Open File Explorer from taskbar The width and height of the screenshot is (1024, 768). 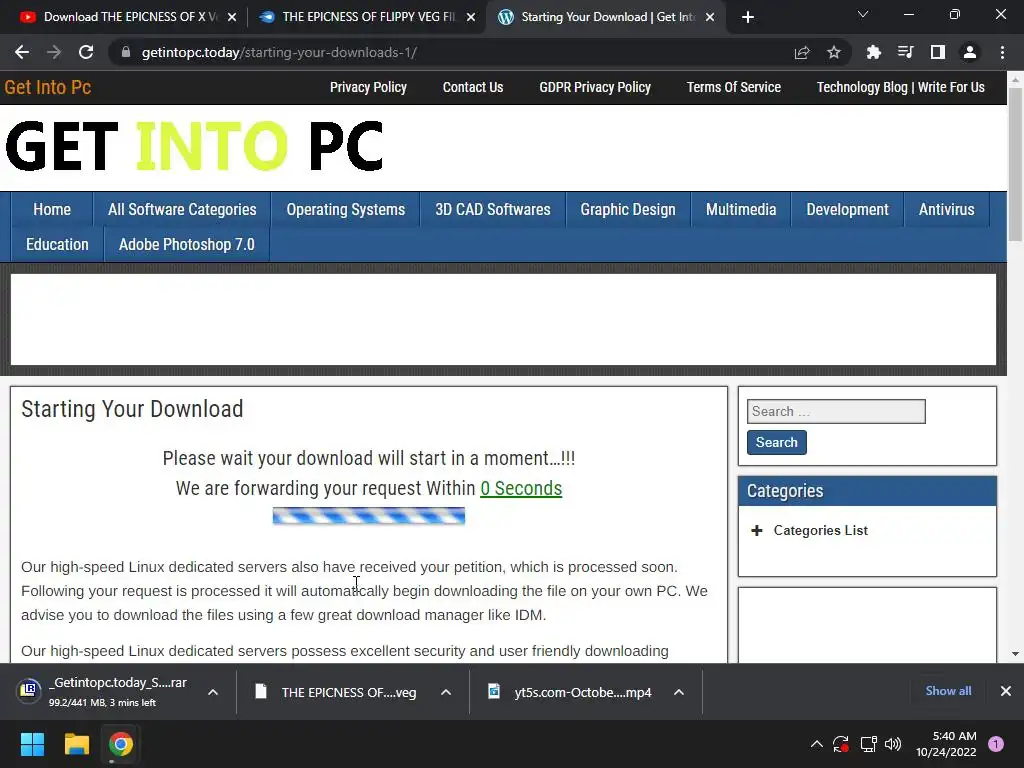pos(76,744)
